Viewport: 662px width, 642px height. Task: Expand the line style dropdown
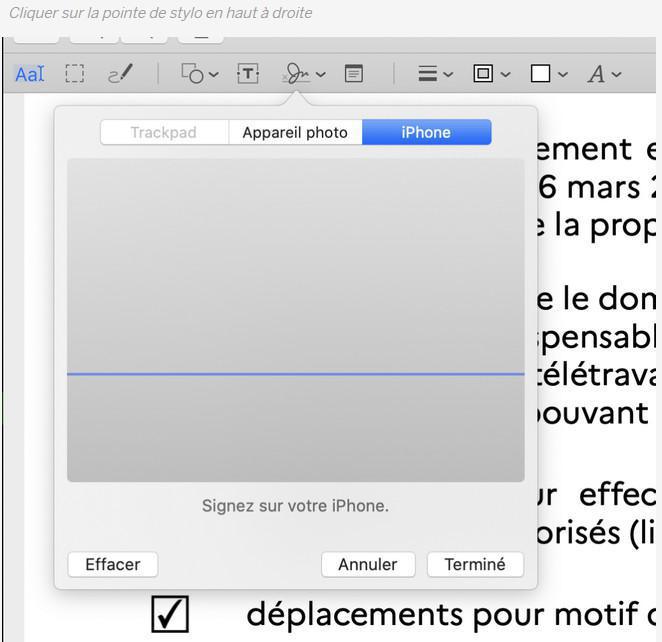click(x=435, y=74)
